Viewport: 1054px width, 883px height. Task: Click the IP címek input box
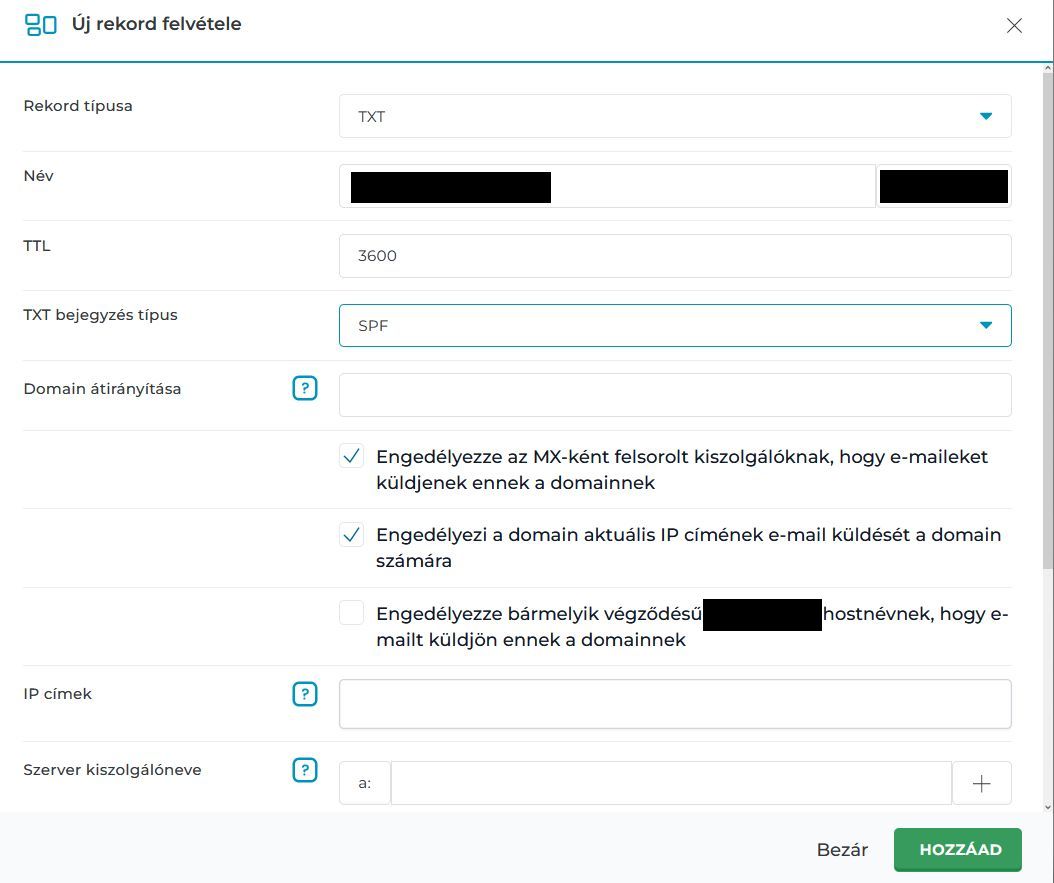click(675, 704)
